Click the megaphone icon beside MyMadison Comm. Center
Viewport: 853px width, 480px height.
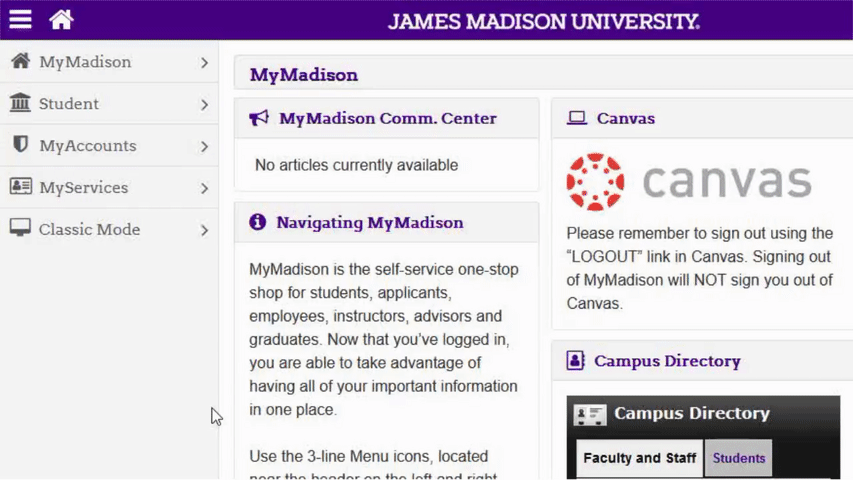(259, 118)
